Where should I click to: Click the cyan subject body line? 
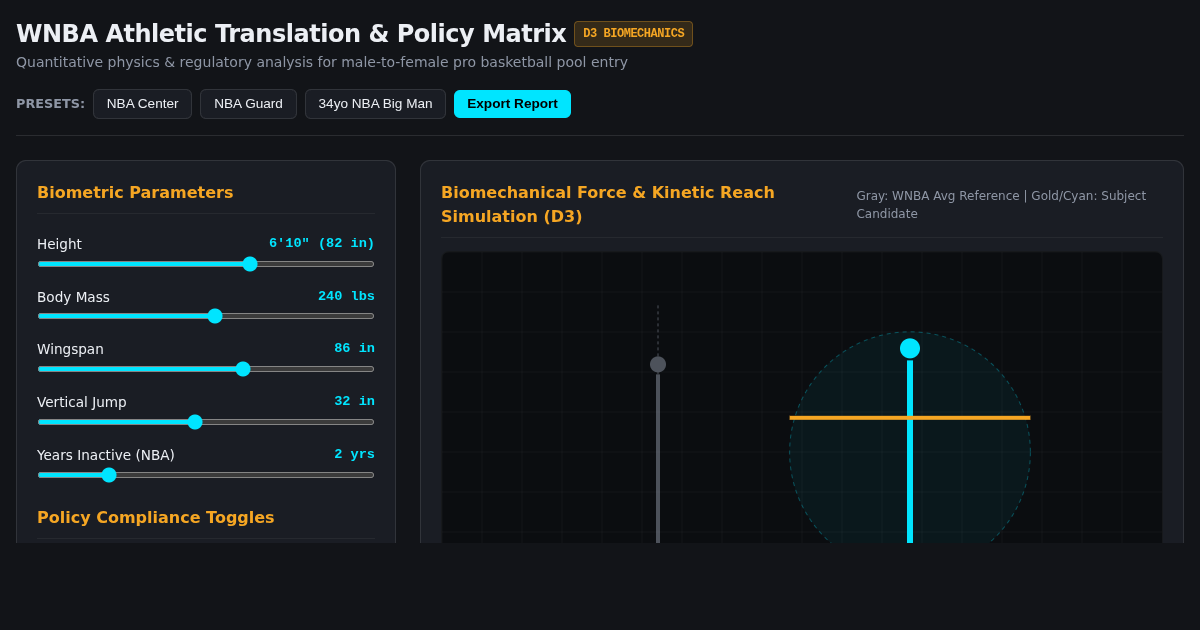tap(910, 452)
